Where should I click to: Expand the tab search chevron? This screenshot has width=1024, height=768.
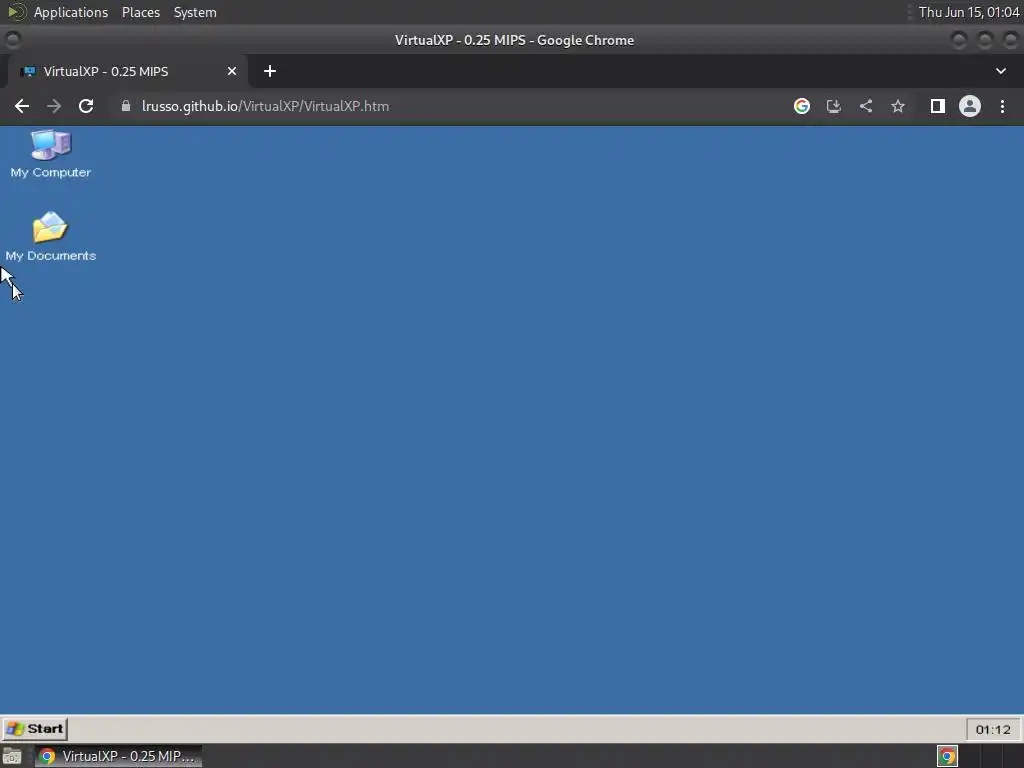coord(1000,71)
